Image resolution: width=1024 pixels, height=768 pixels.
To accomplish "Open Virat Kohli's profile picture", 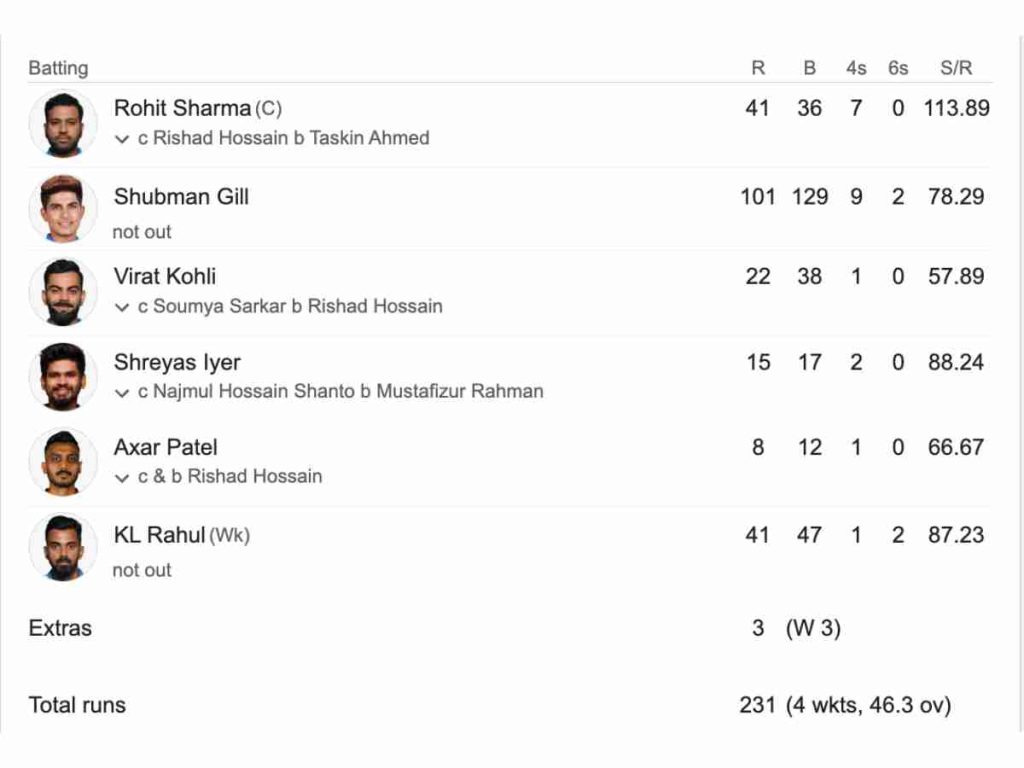I will [x=63, y=292].
